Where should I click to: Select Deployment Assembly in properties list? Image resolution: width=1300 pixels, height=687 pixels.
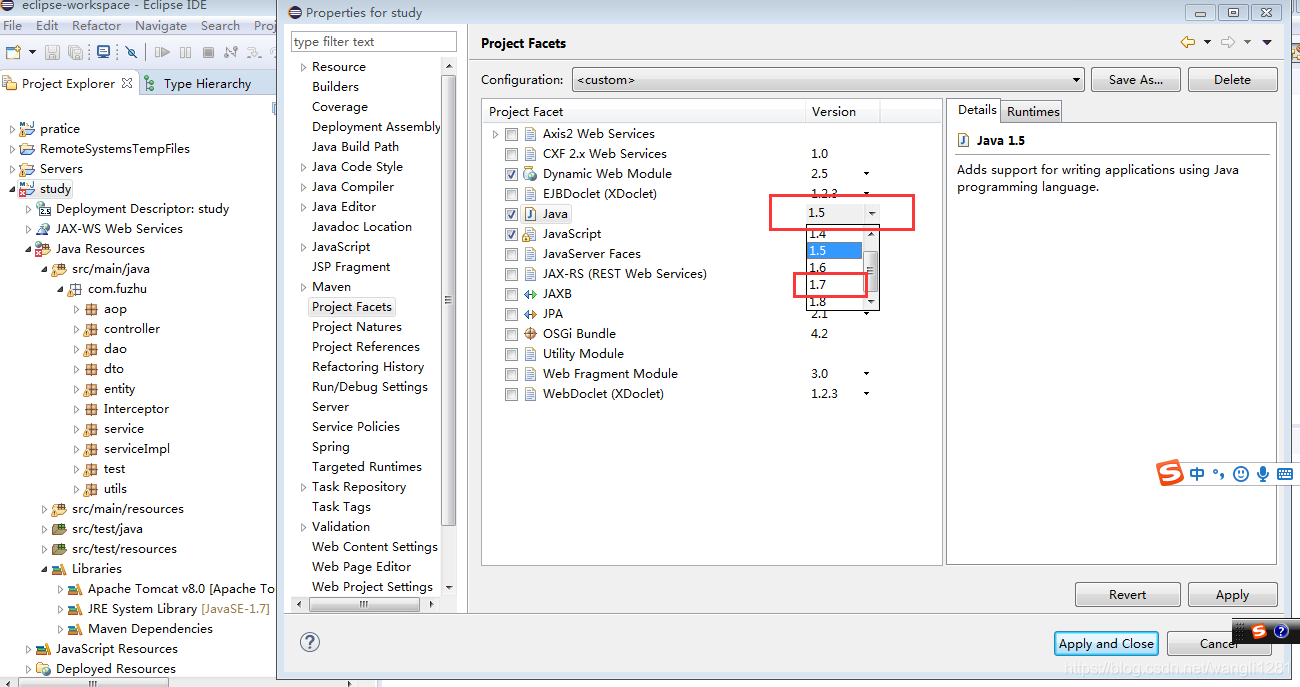click(376, 127)
